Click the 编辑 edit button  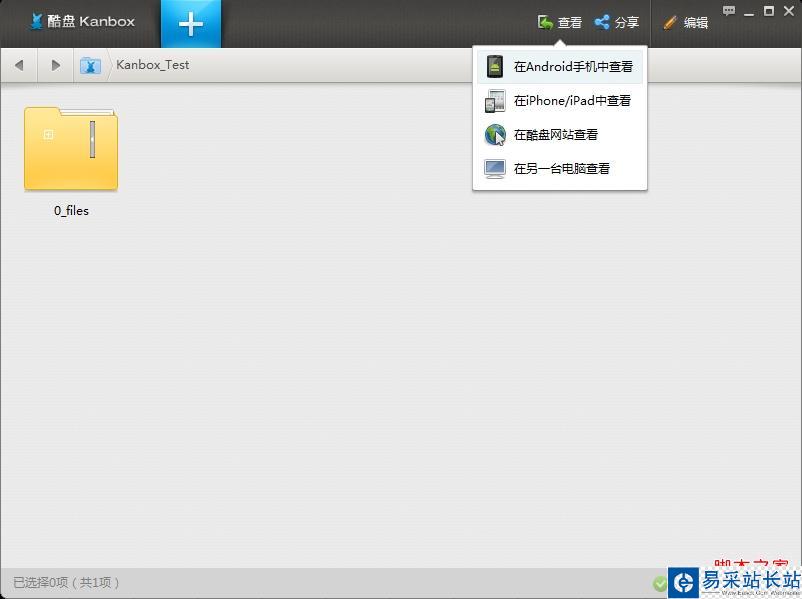[685, 23]
